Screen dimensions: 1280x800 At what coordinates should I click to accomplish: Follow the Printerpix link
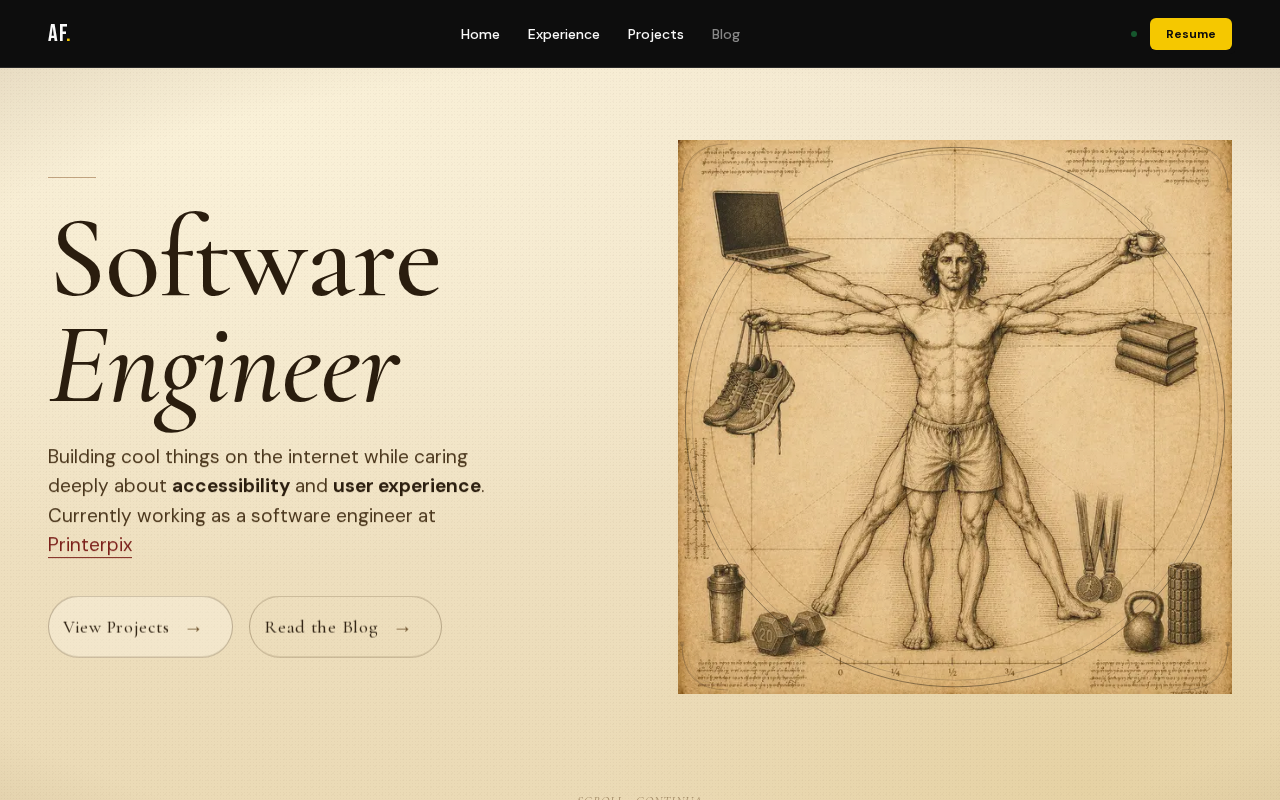pyautogui.click(x=90, y=545)
